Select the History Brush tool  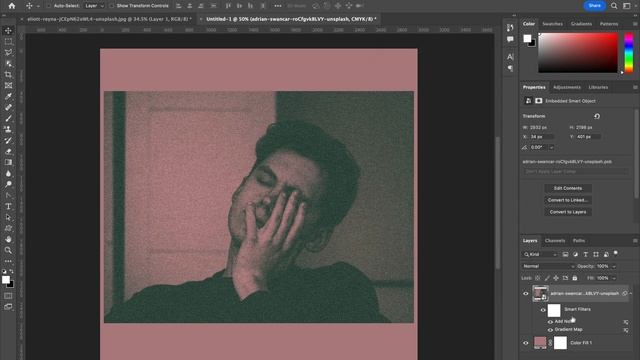8,140
